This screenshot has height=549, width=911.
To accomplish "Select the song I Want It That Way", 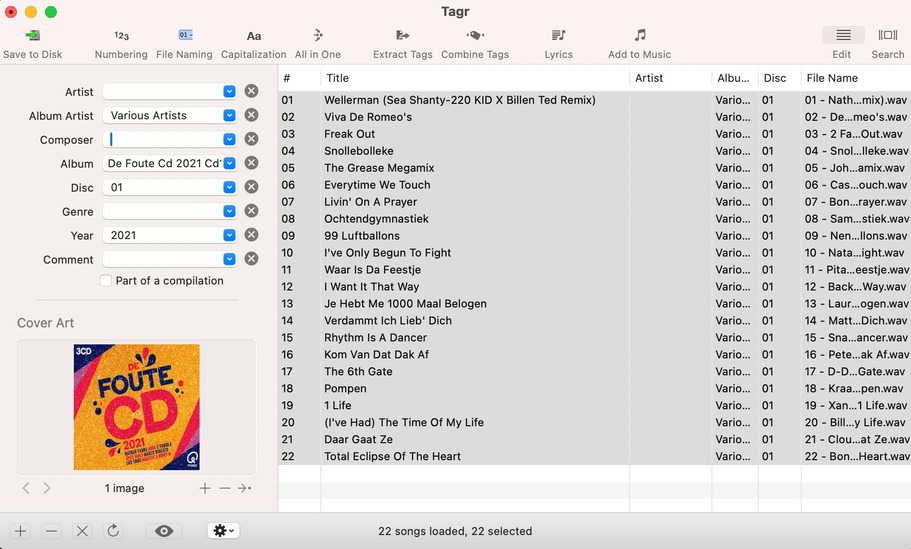I will click(371, 286).
